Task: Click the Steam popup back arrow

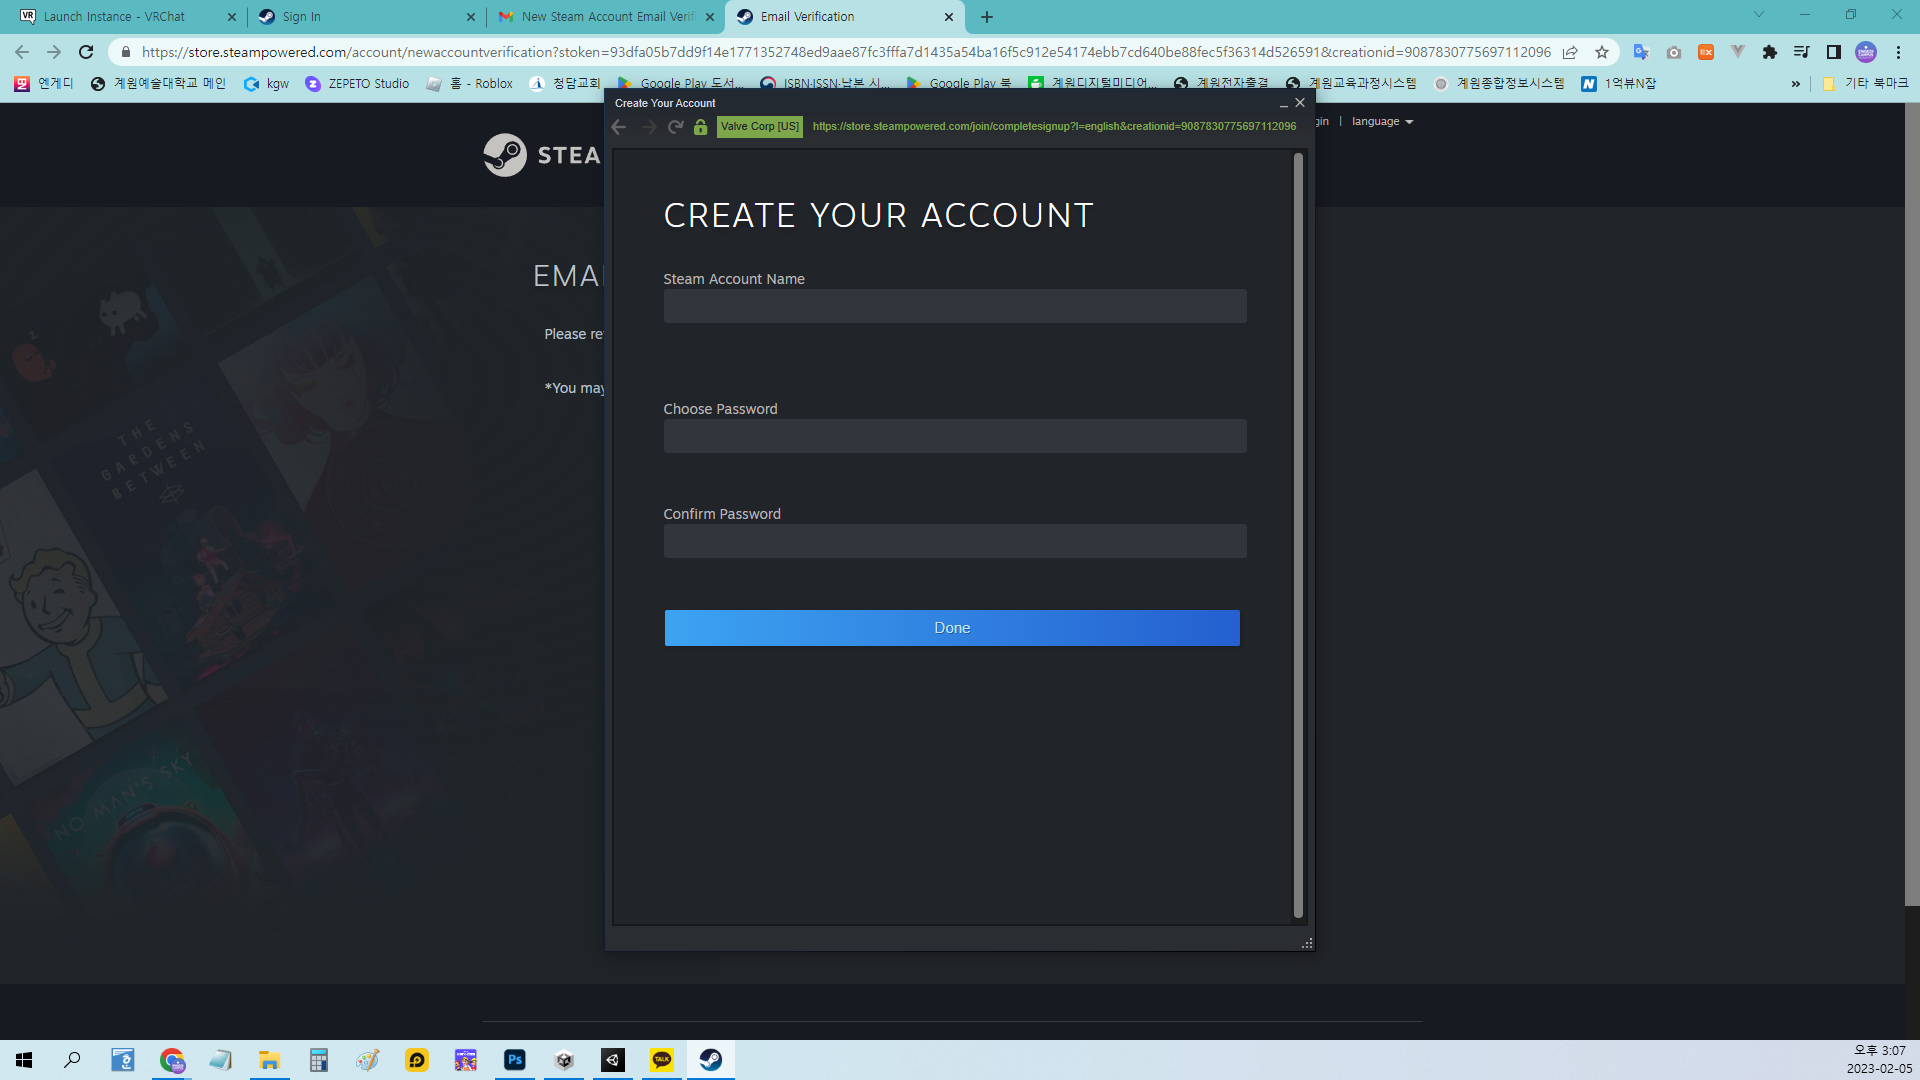Action: 619,127
